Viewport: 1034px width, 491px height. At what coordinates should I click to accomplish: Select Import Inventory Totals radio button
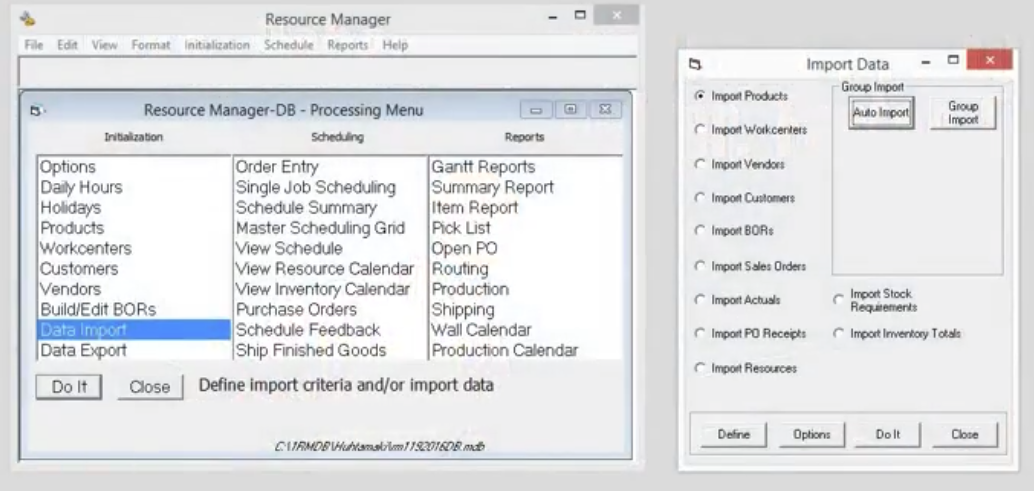[839, 334]
